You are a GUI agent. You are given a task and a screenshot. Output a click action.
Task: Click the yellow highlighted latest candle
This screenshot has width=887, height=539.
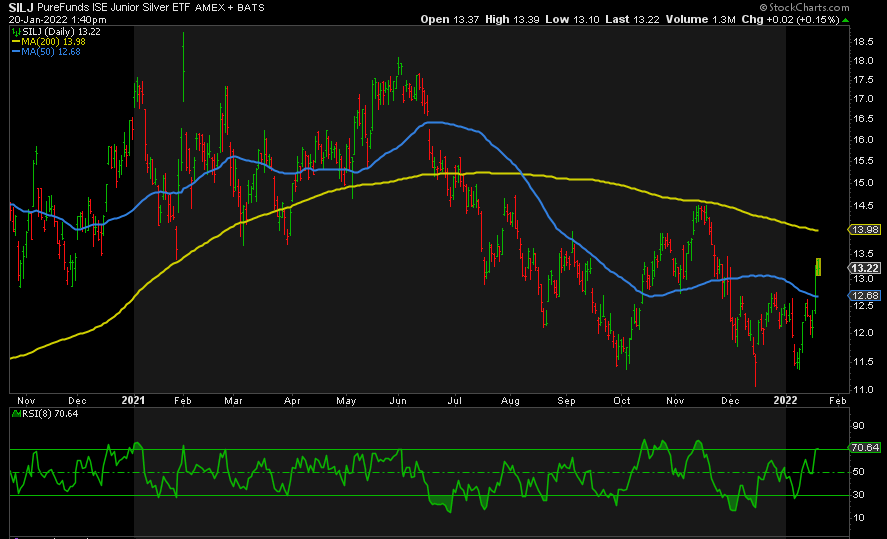point(818,267)
